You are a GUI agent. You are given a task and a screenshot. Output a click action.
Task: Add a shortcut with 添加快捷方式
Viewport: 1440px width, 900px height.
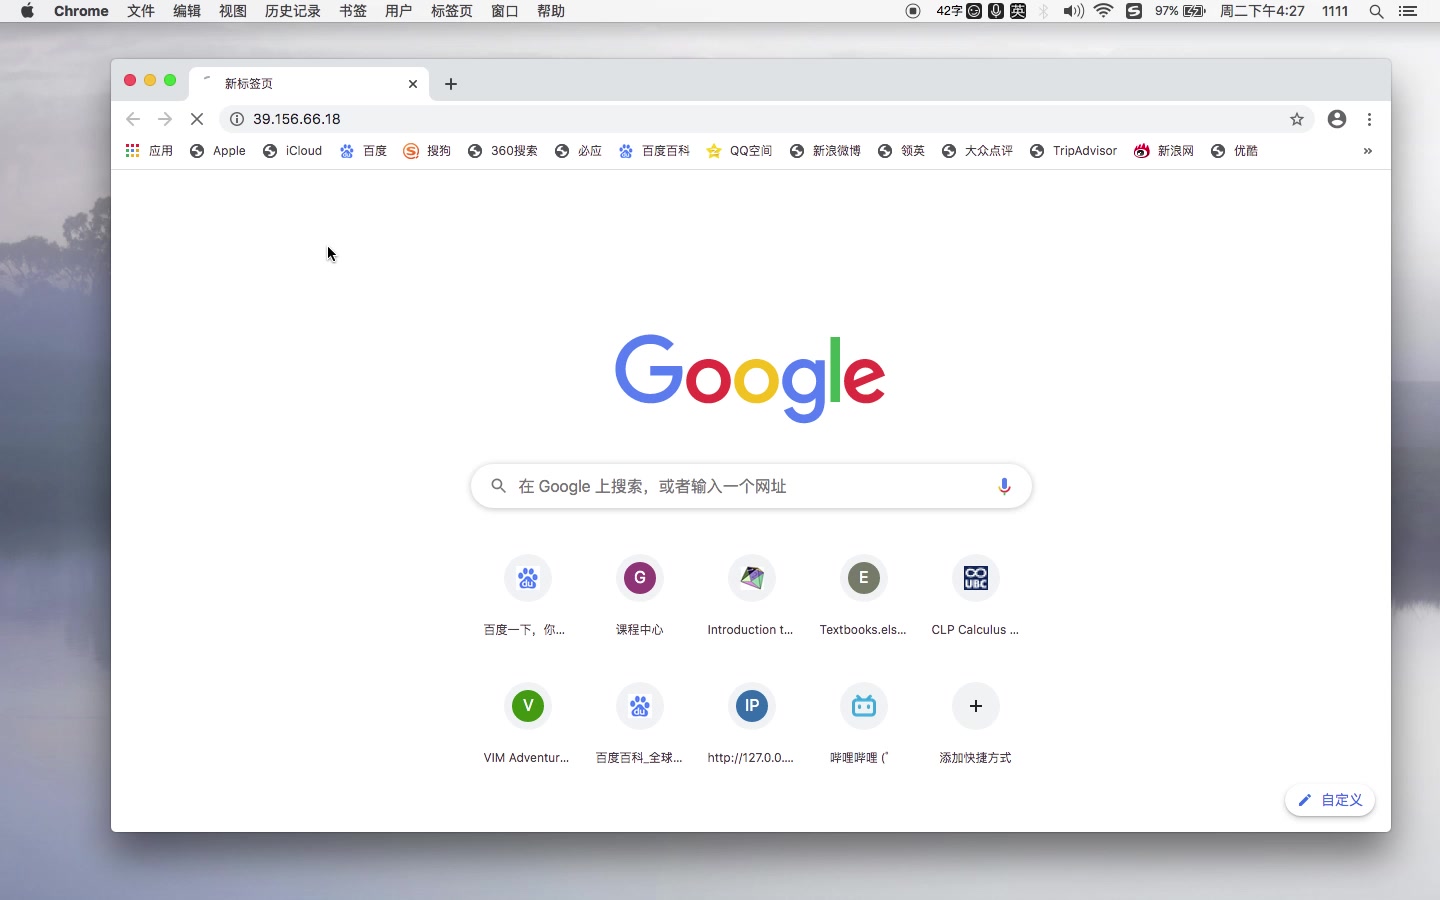point(975,724)
